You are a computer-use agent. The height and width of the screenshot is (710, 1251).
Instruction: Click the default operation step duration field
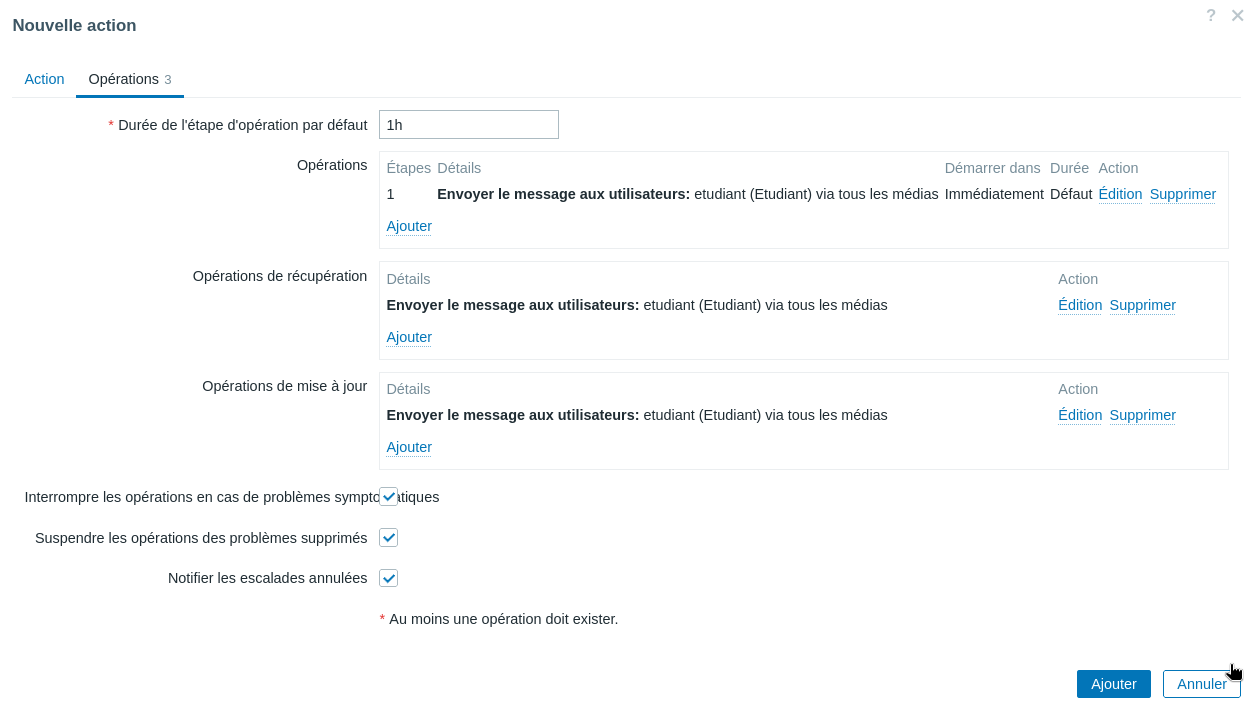coord(468,125)
